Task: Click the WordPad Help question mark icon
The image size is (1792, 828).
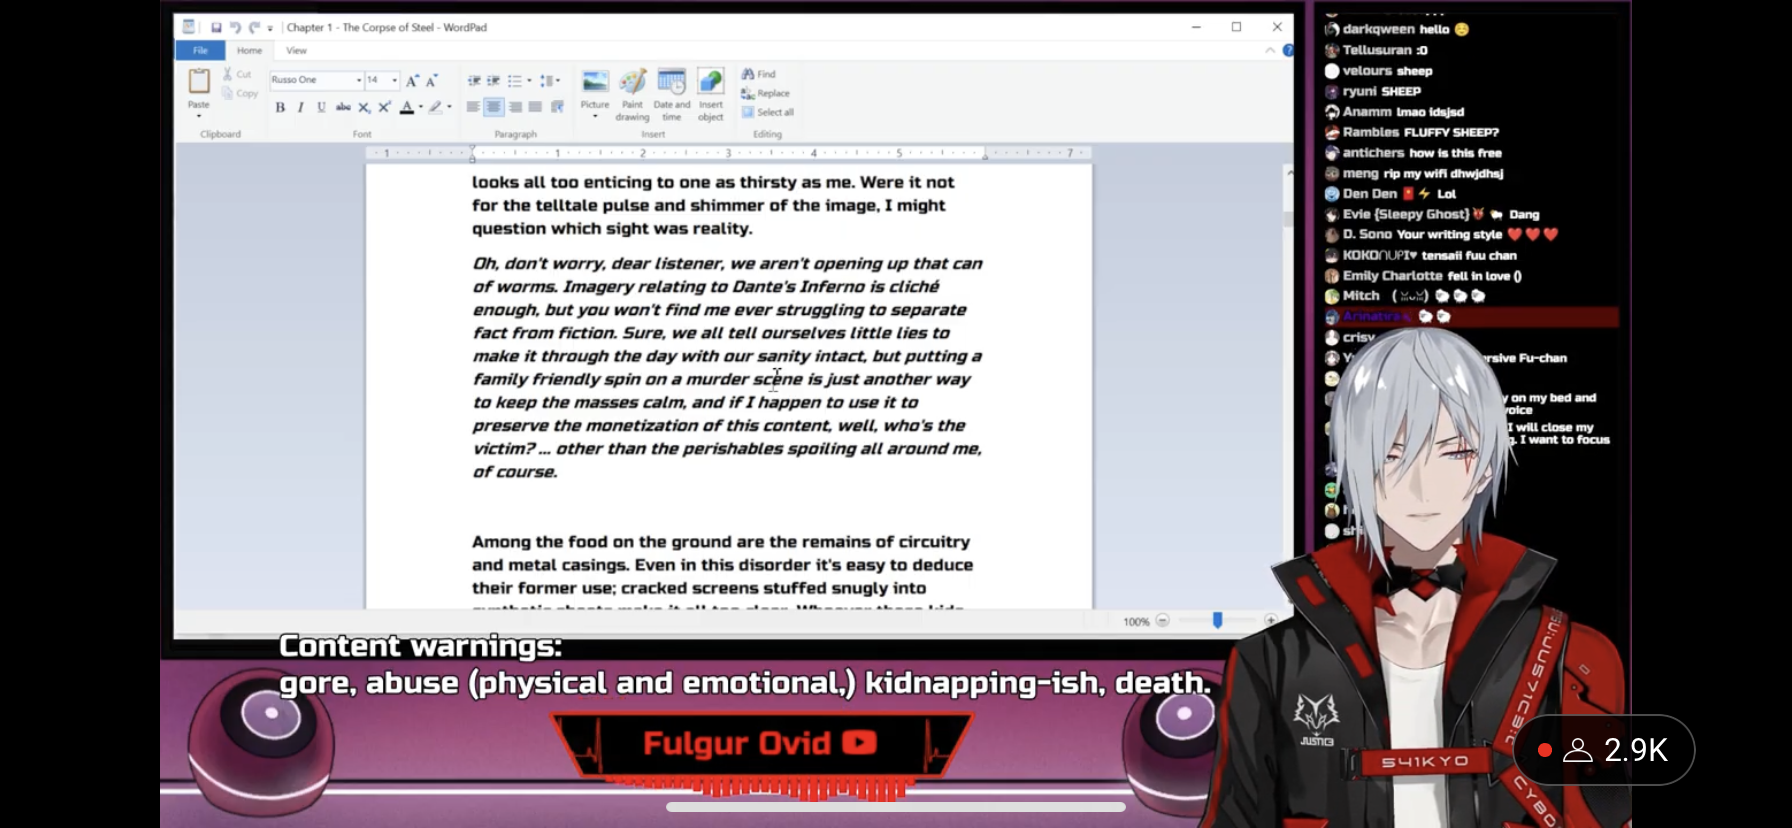Action: [x=1288, y=50]
